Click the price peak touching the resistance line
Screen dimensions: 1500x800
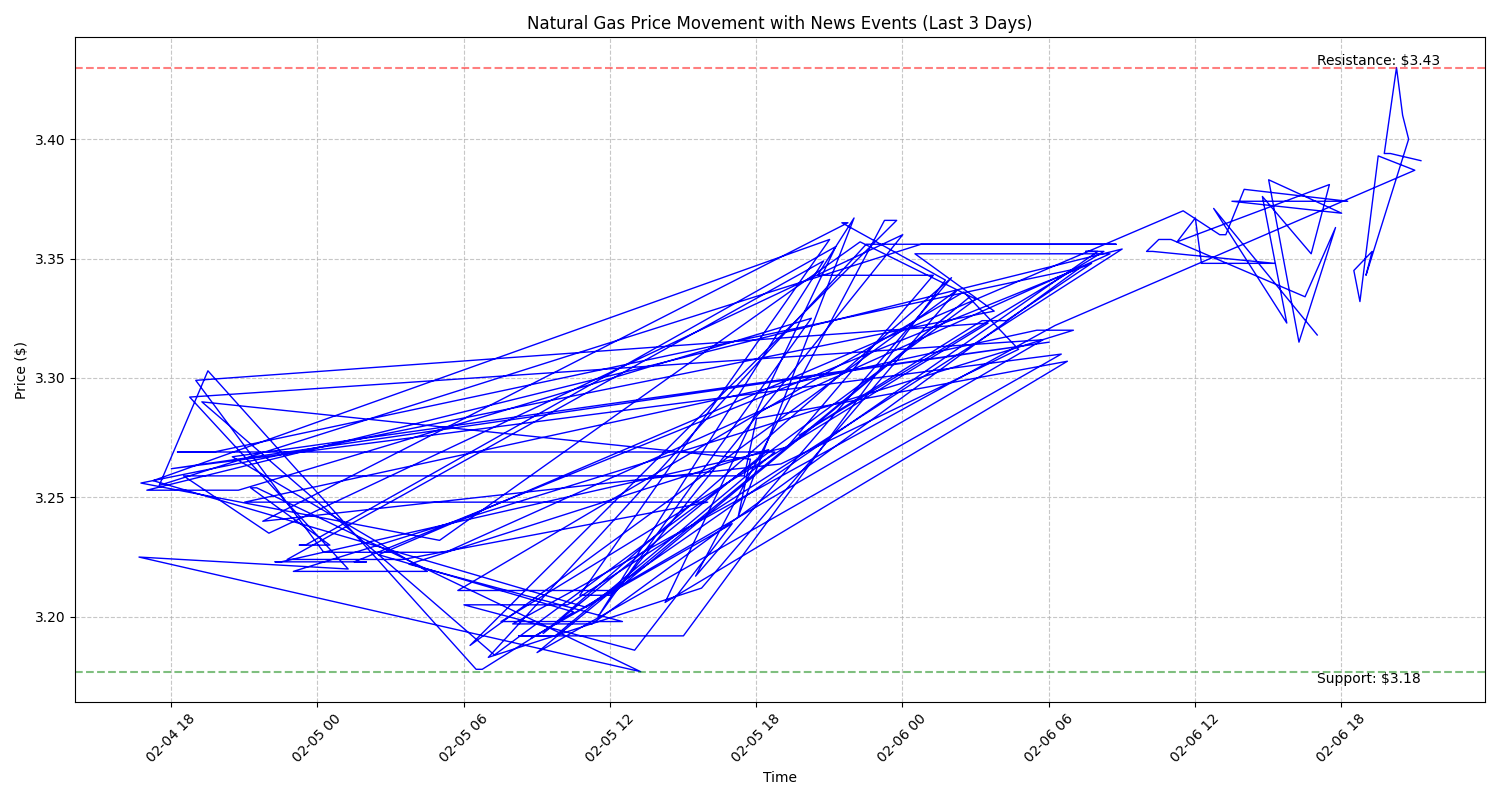tap(1396, 69)
